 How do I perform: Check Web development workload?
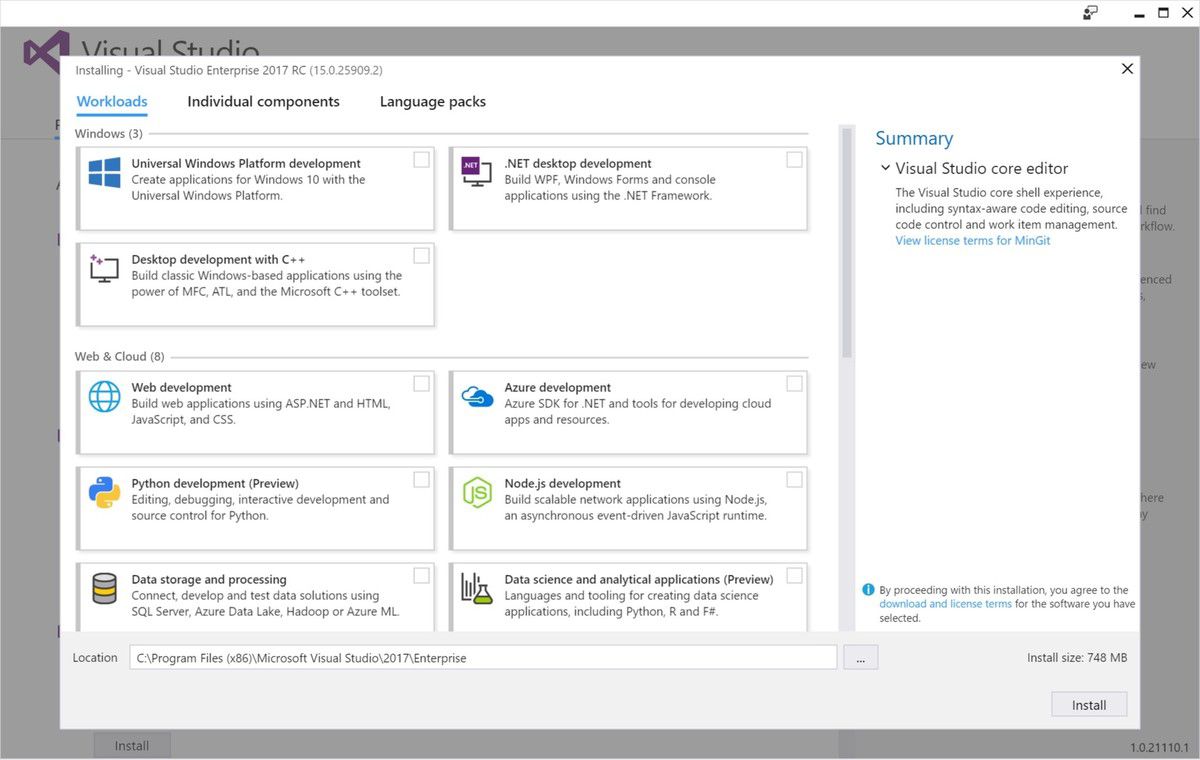[422, 384]
